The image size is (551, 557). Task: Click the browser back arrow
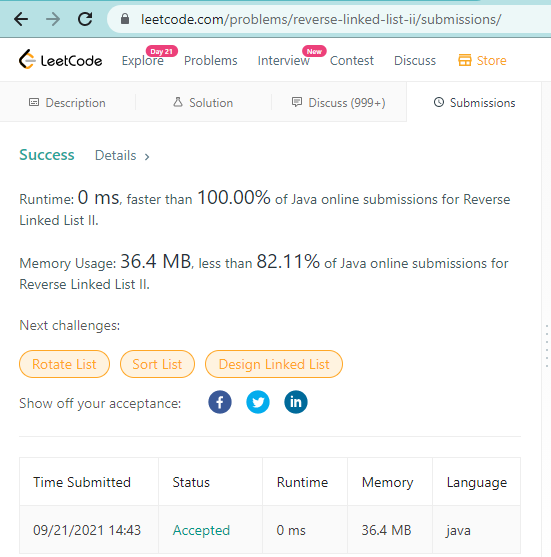click(21, 19)
